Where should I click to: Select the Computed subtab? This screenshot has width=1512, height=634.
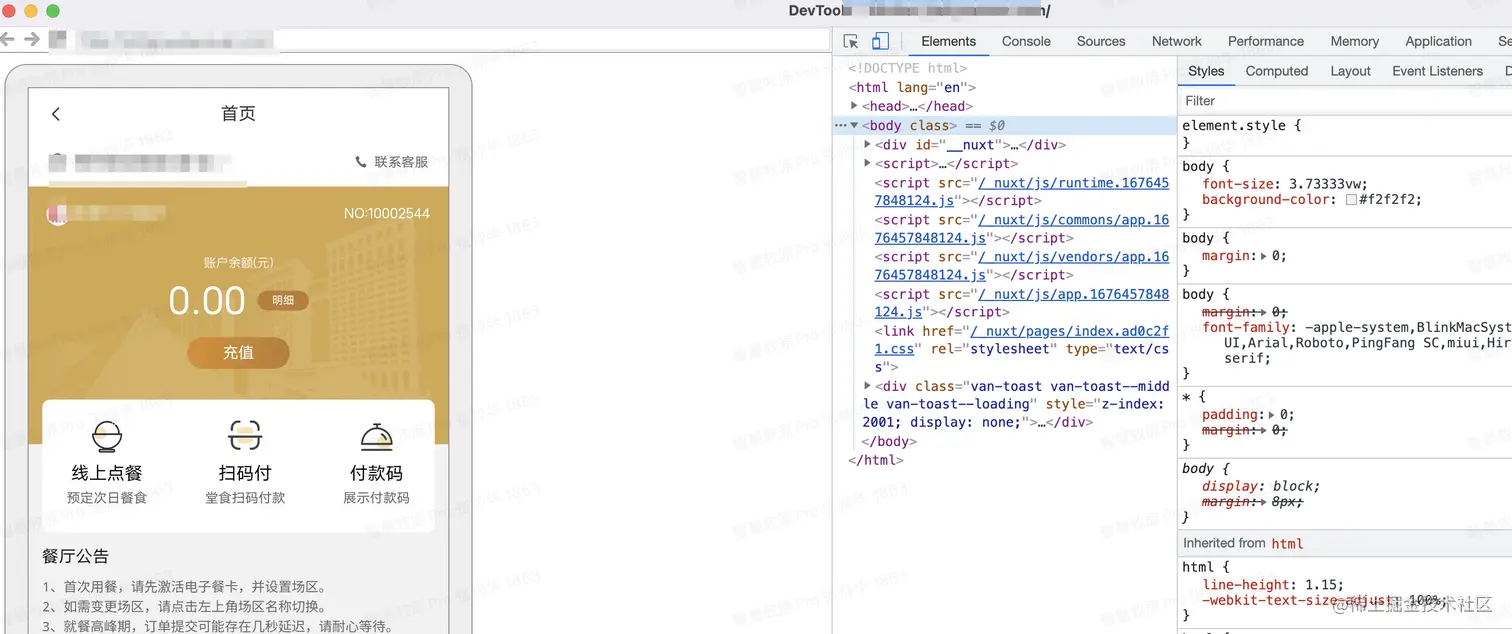(x=1277, y=71)
